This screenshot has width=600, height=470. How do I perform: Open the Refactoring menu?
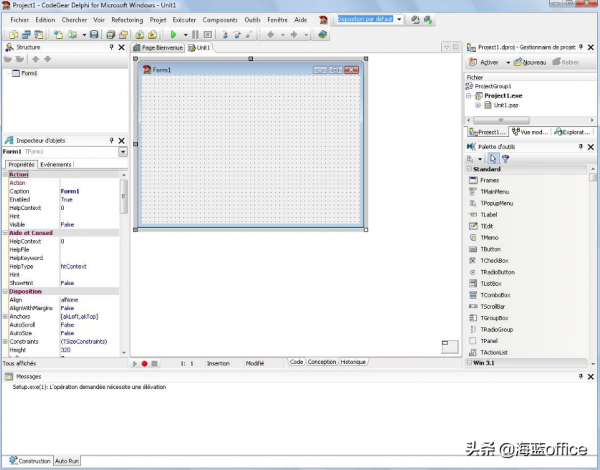point(127,19)
